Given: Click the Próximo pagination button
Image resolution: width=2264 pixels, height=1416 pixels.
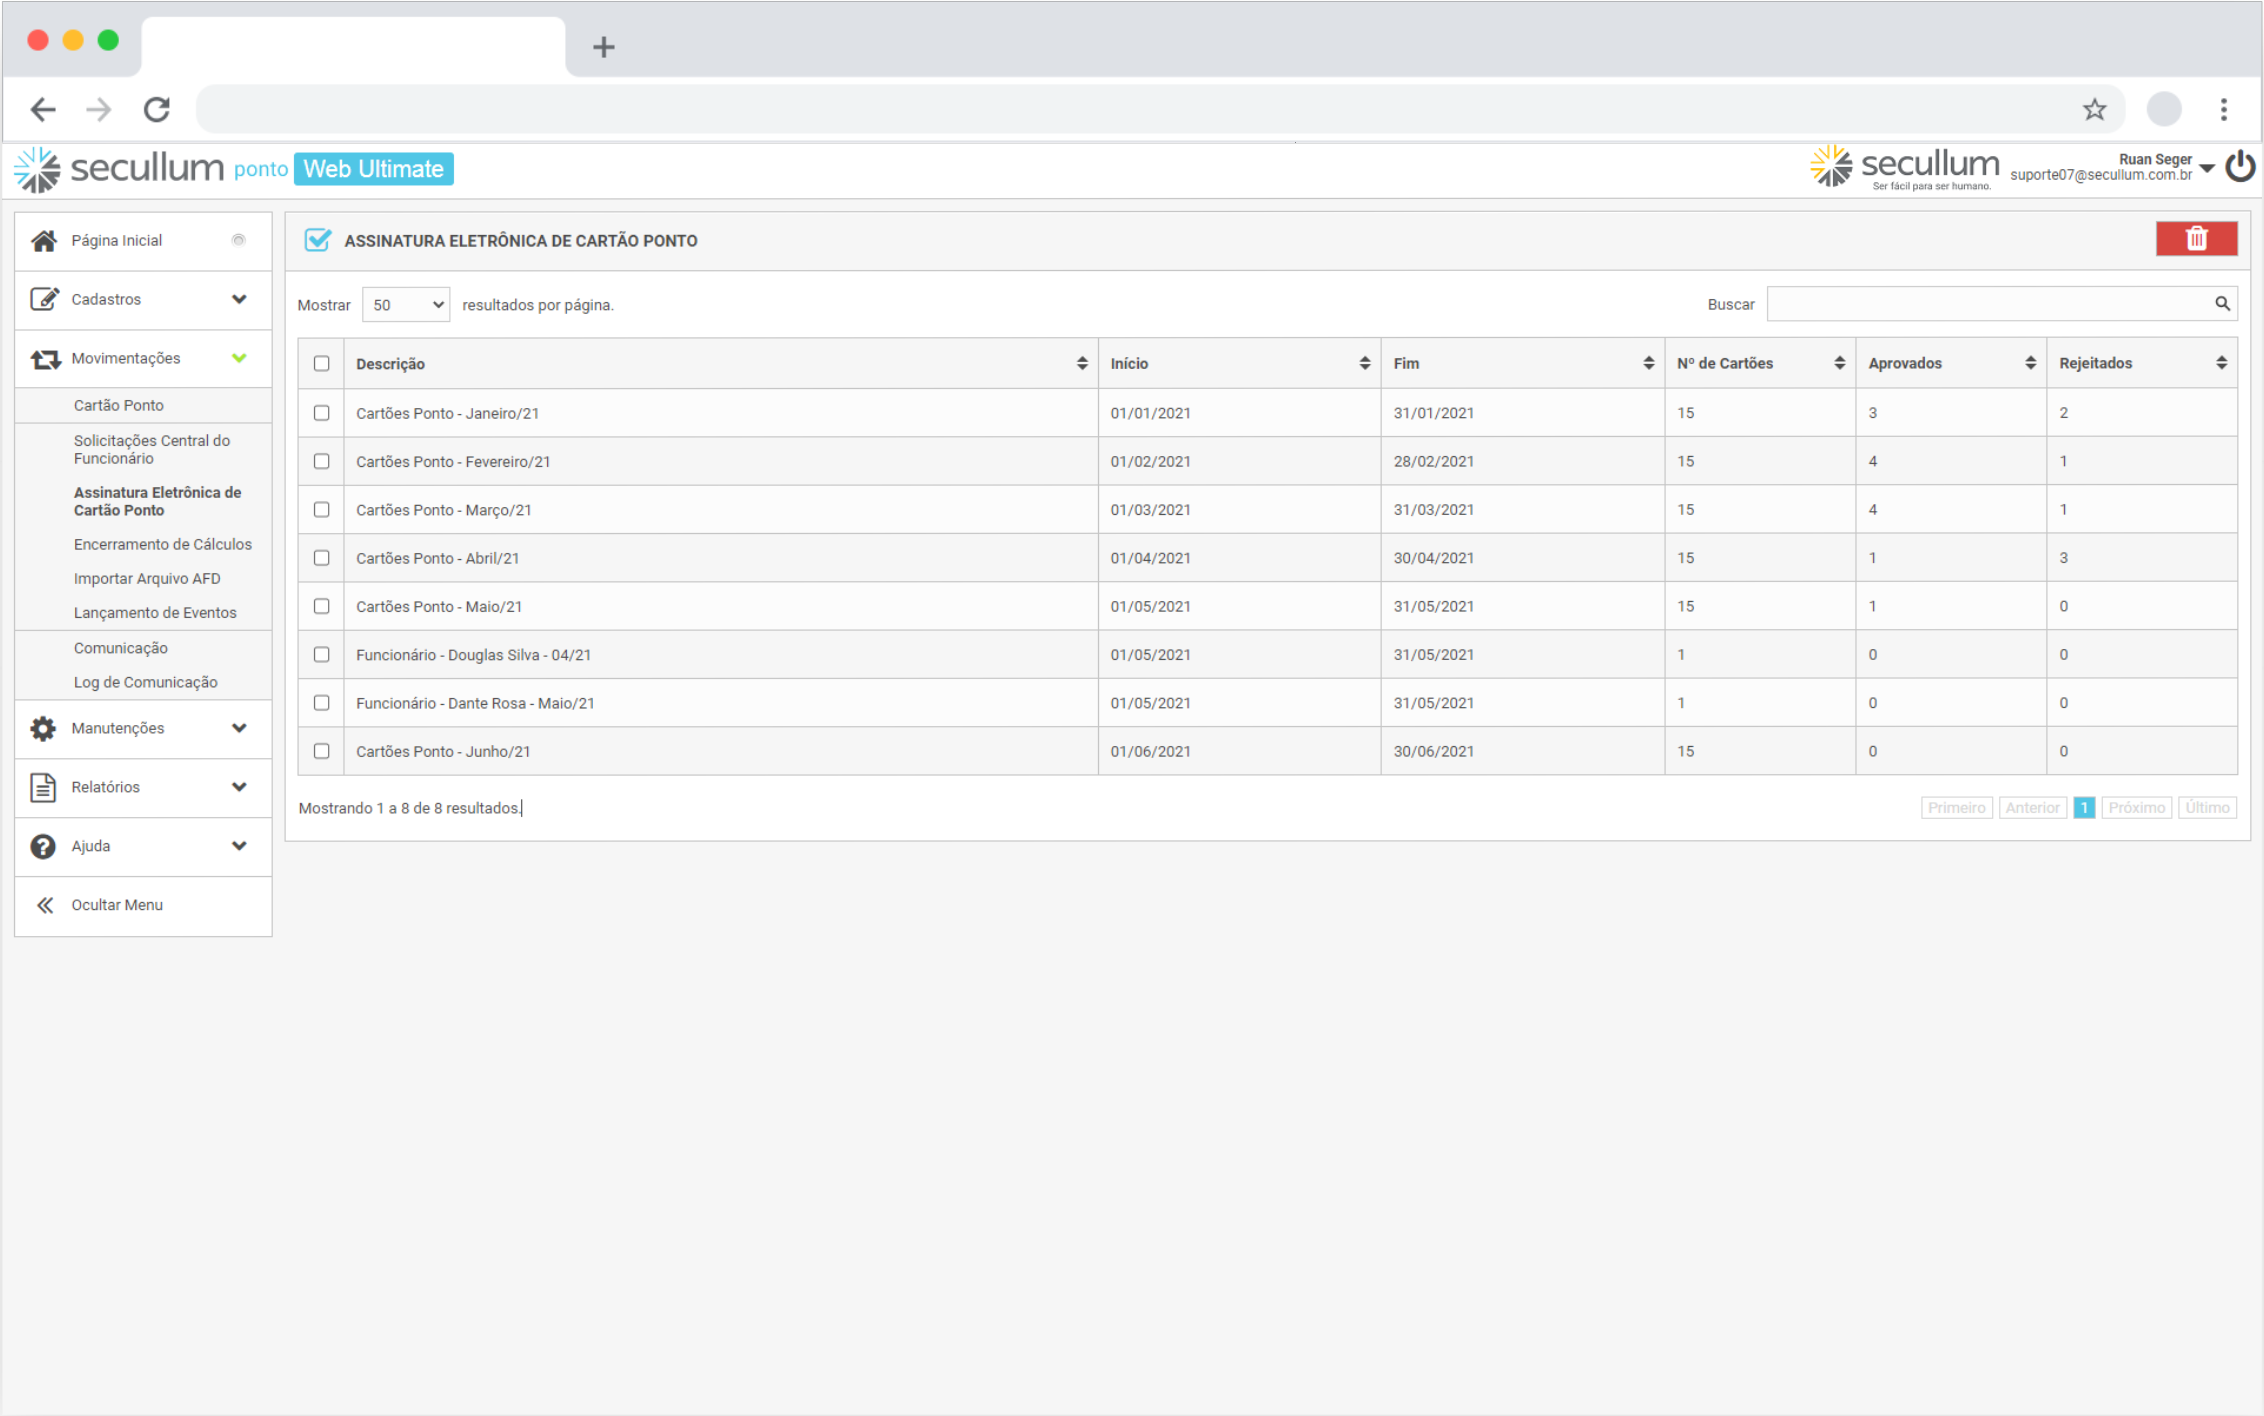Looking at the screenshot, I should click(x=2136, y=808).
